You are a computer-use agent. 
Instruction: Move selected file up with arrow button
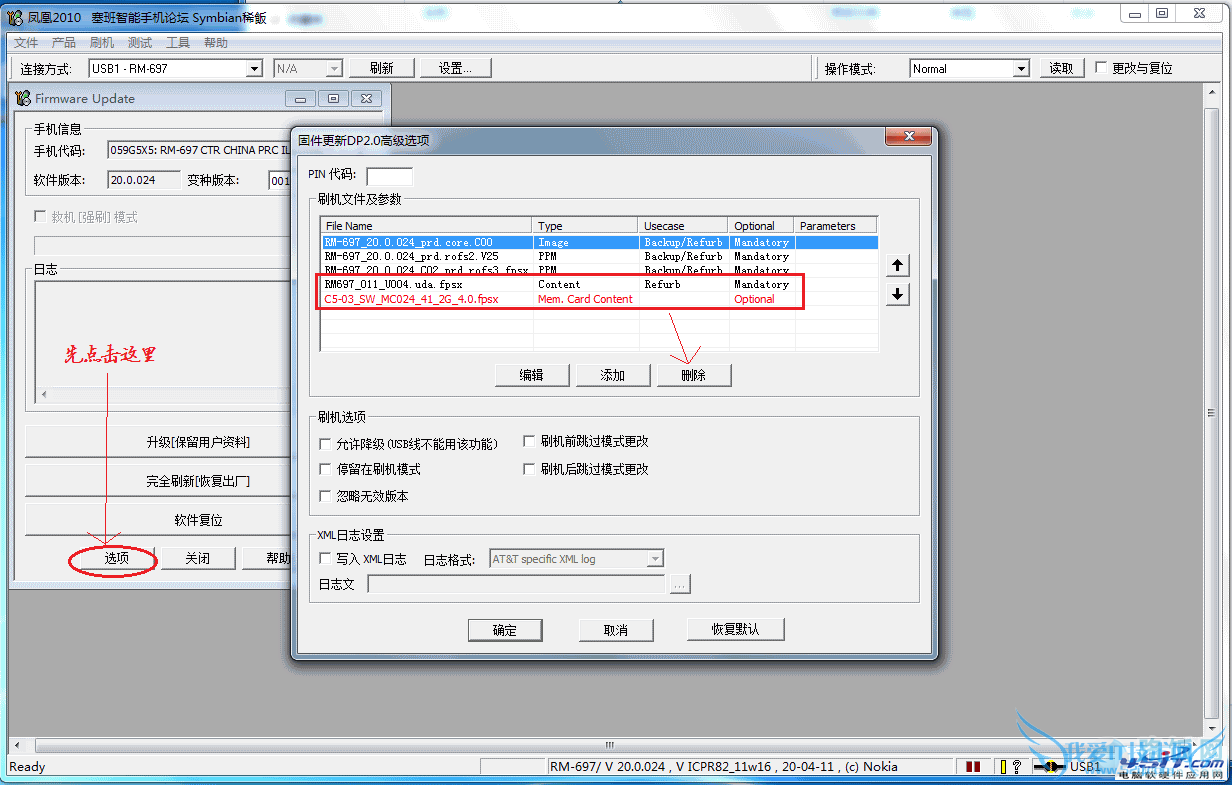coord(898,265)
